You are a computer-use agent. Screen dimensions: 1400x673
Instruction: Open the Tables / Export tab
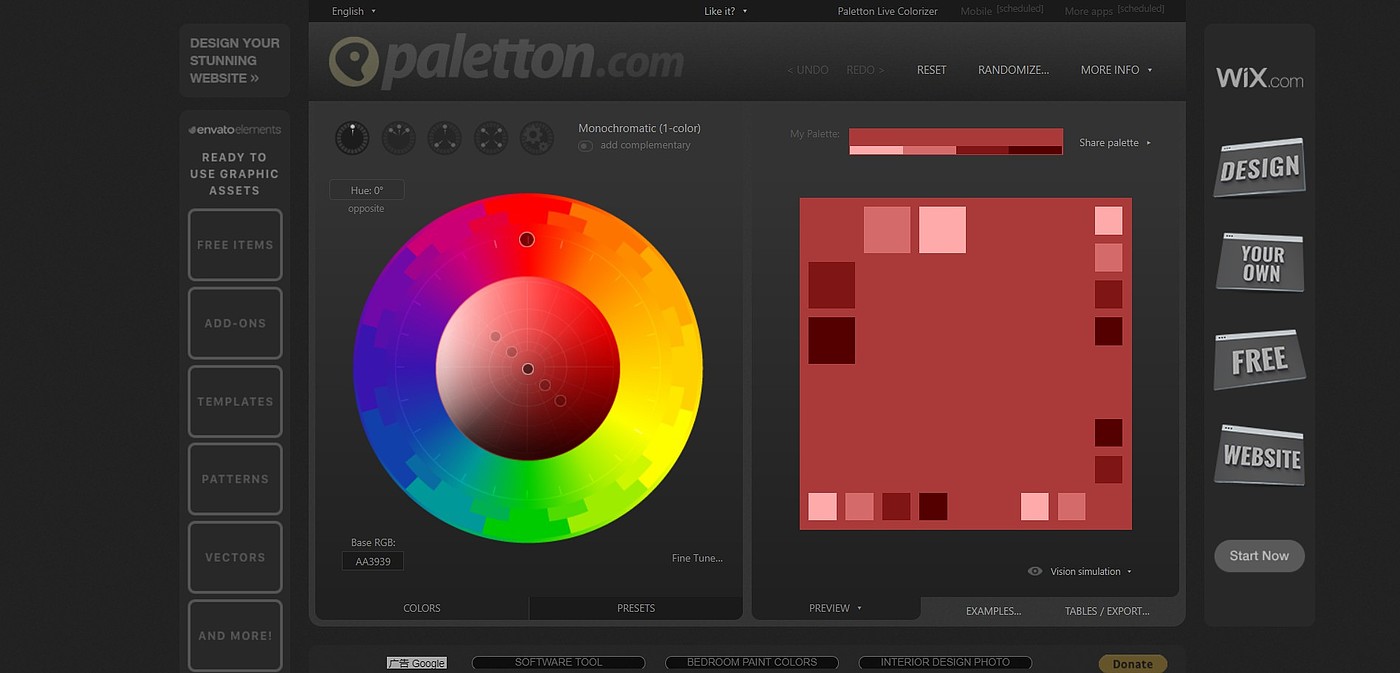[1107, 611]
